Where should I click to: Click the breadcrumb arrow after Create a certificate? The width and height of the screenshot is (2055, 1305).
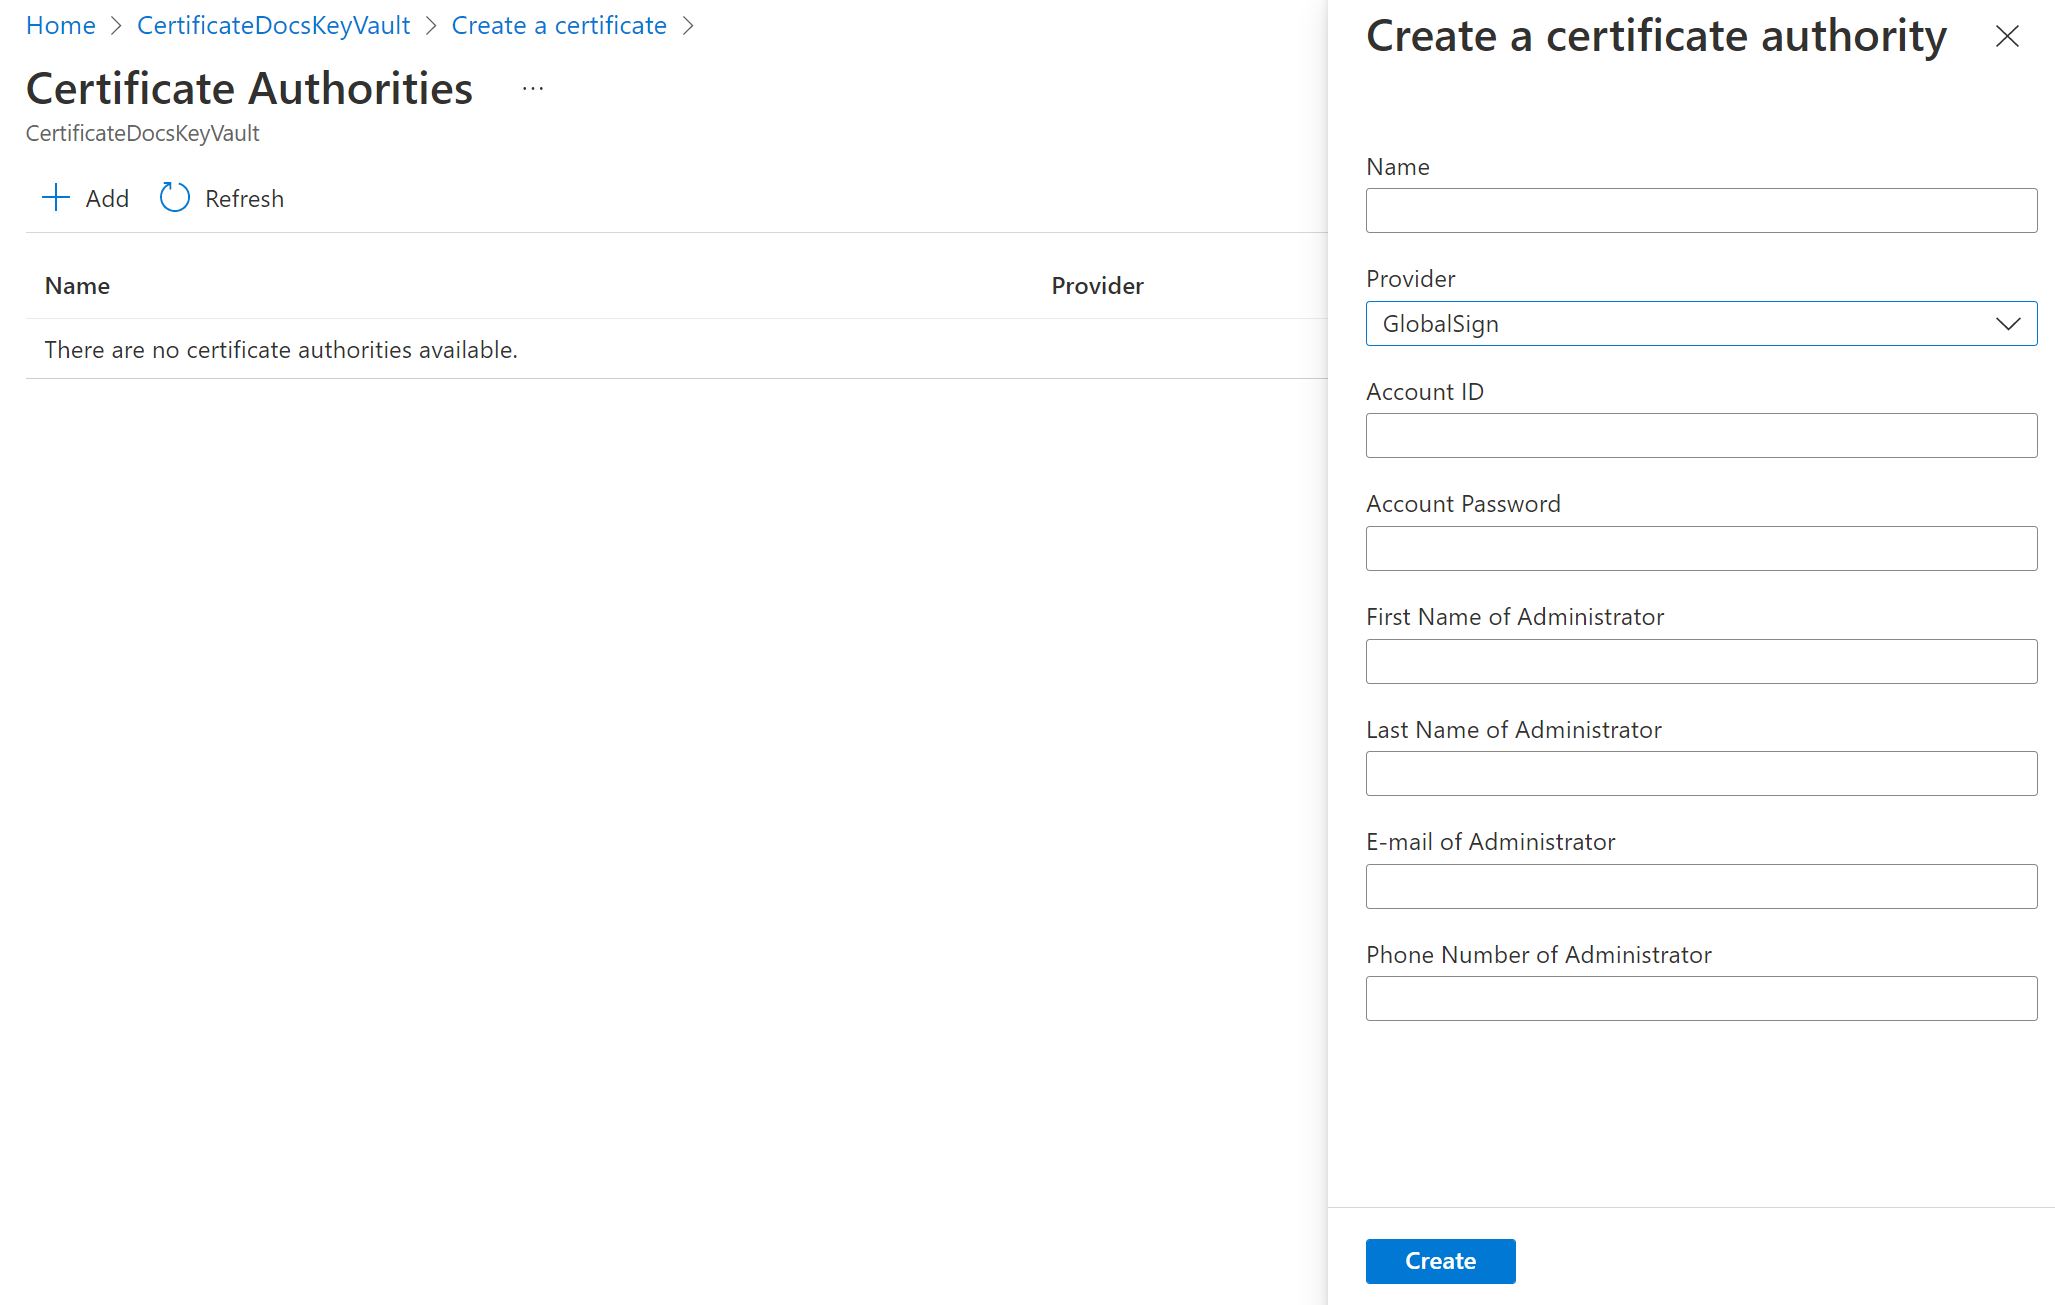click(x=690, y=25)
